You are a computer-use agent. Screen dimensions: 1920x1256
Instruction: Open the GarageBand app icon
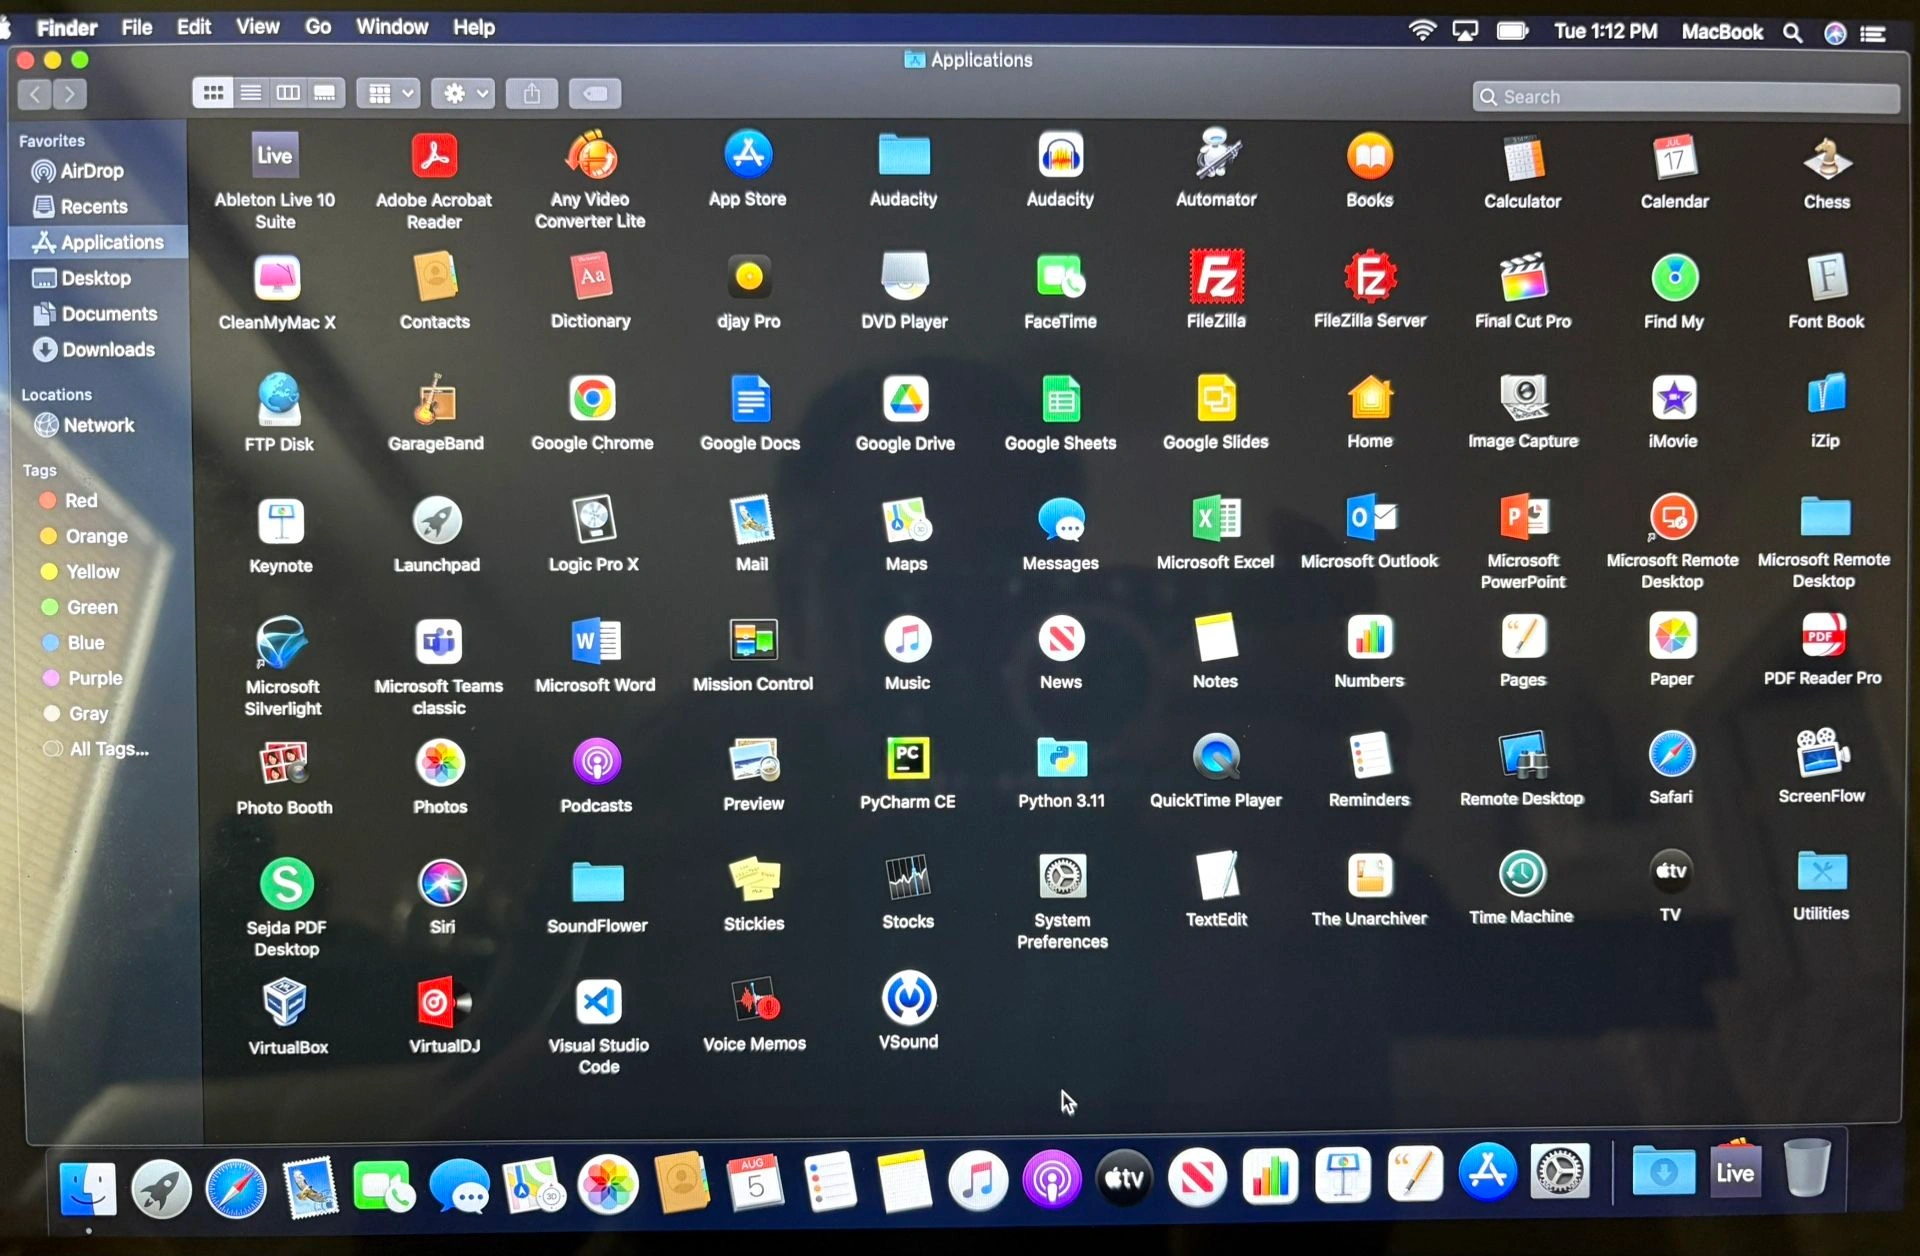[x=435, y=400]
